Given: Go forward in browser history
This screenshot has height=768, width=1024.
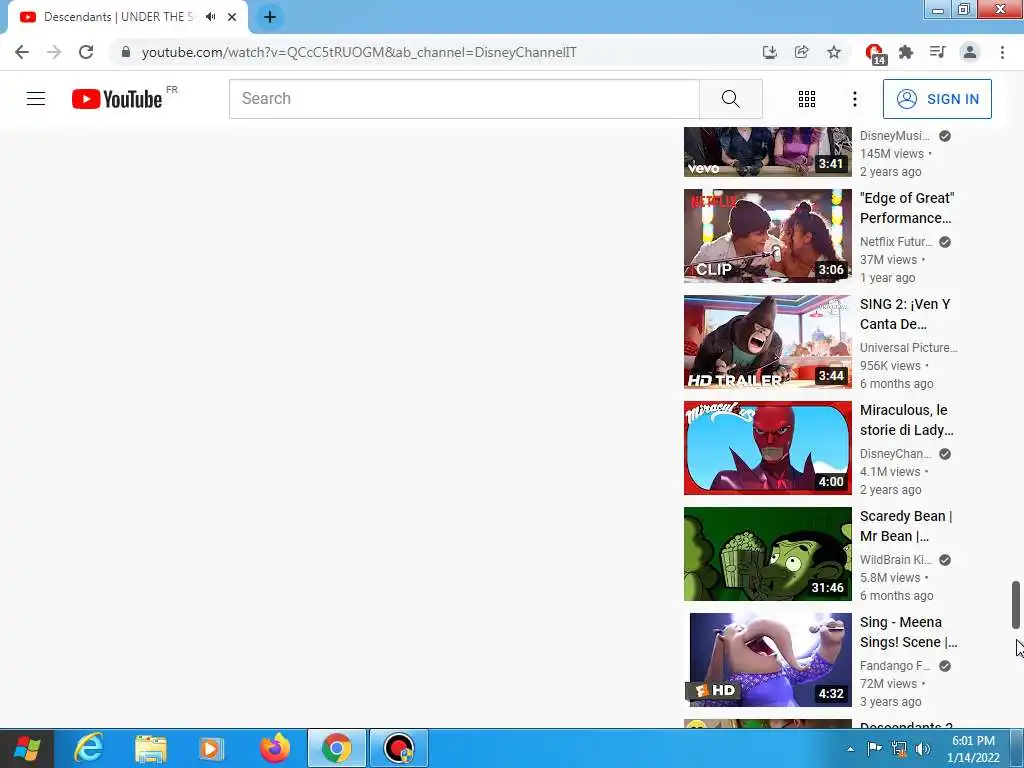Looking at the screenshot, I should [x=54, y=52].
